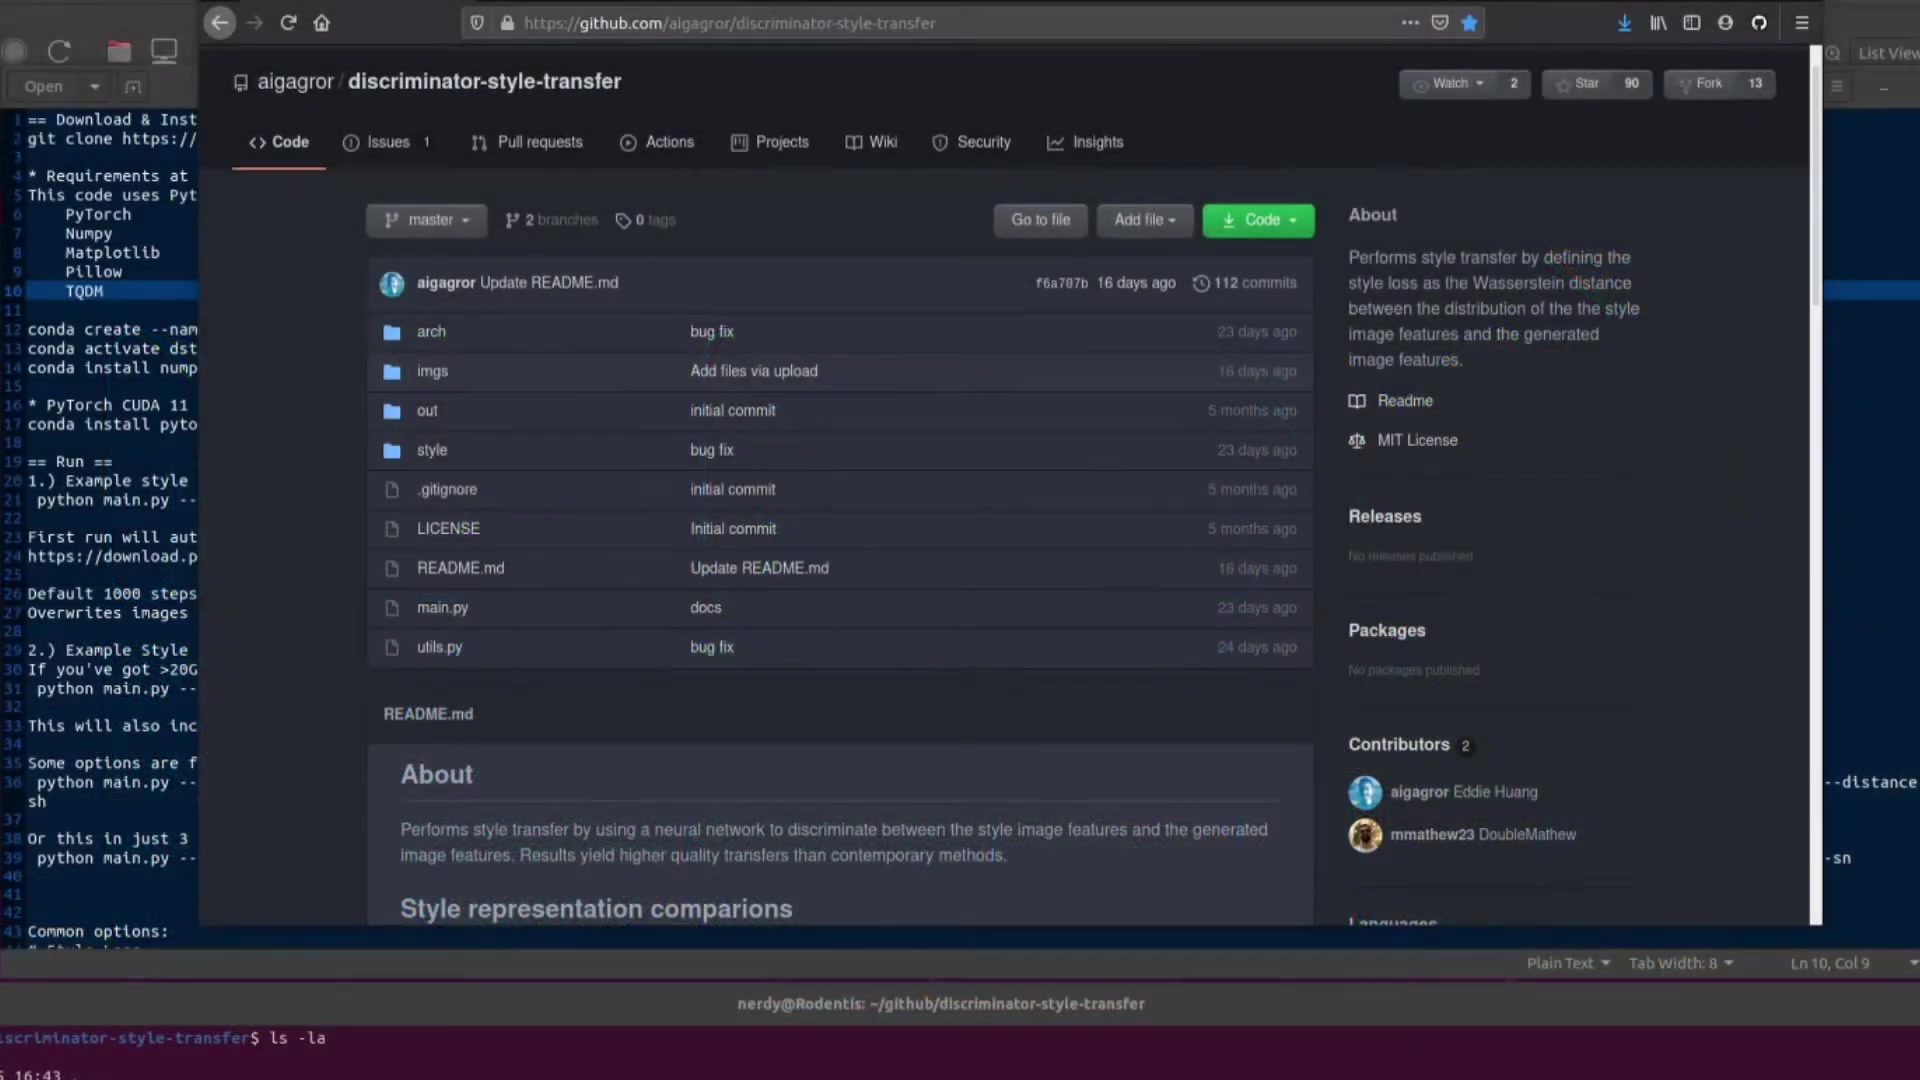Viewport: 1920px width, 1080px height.
Task: Open contributor mmathew23 DoubleMathew
Action: [1462, 835]
